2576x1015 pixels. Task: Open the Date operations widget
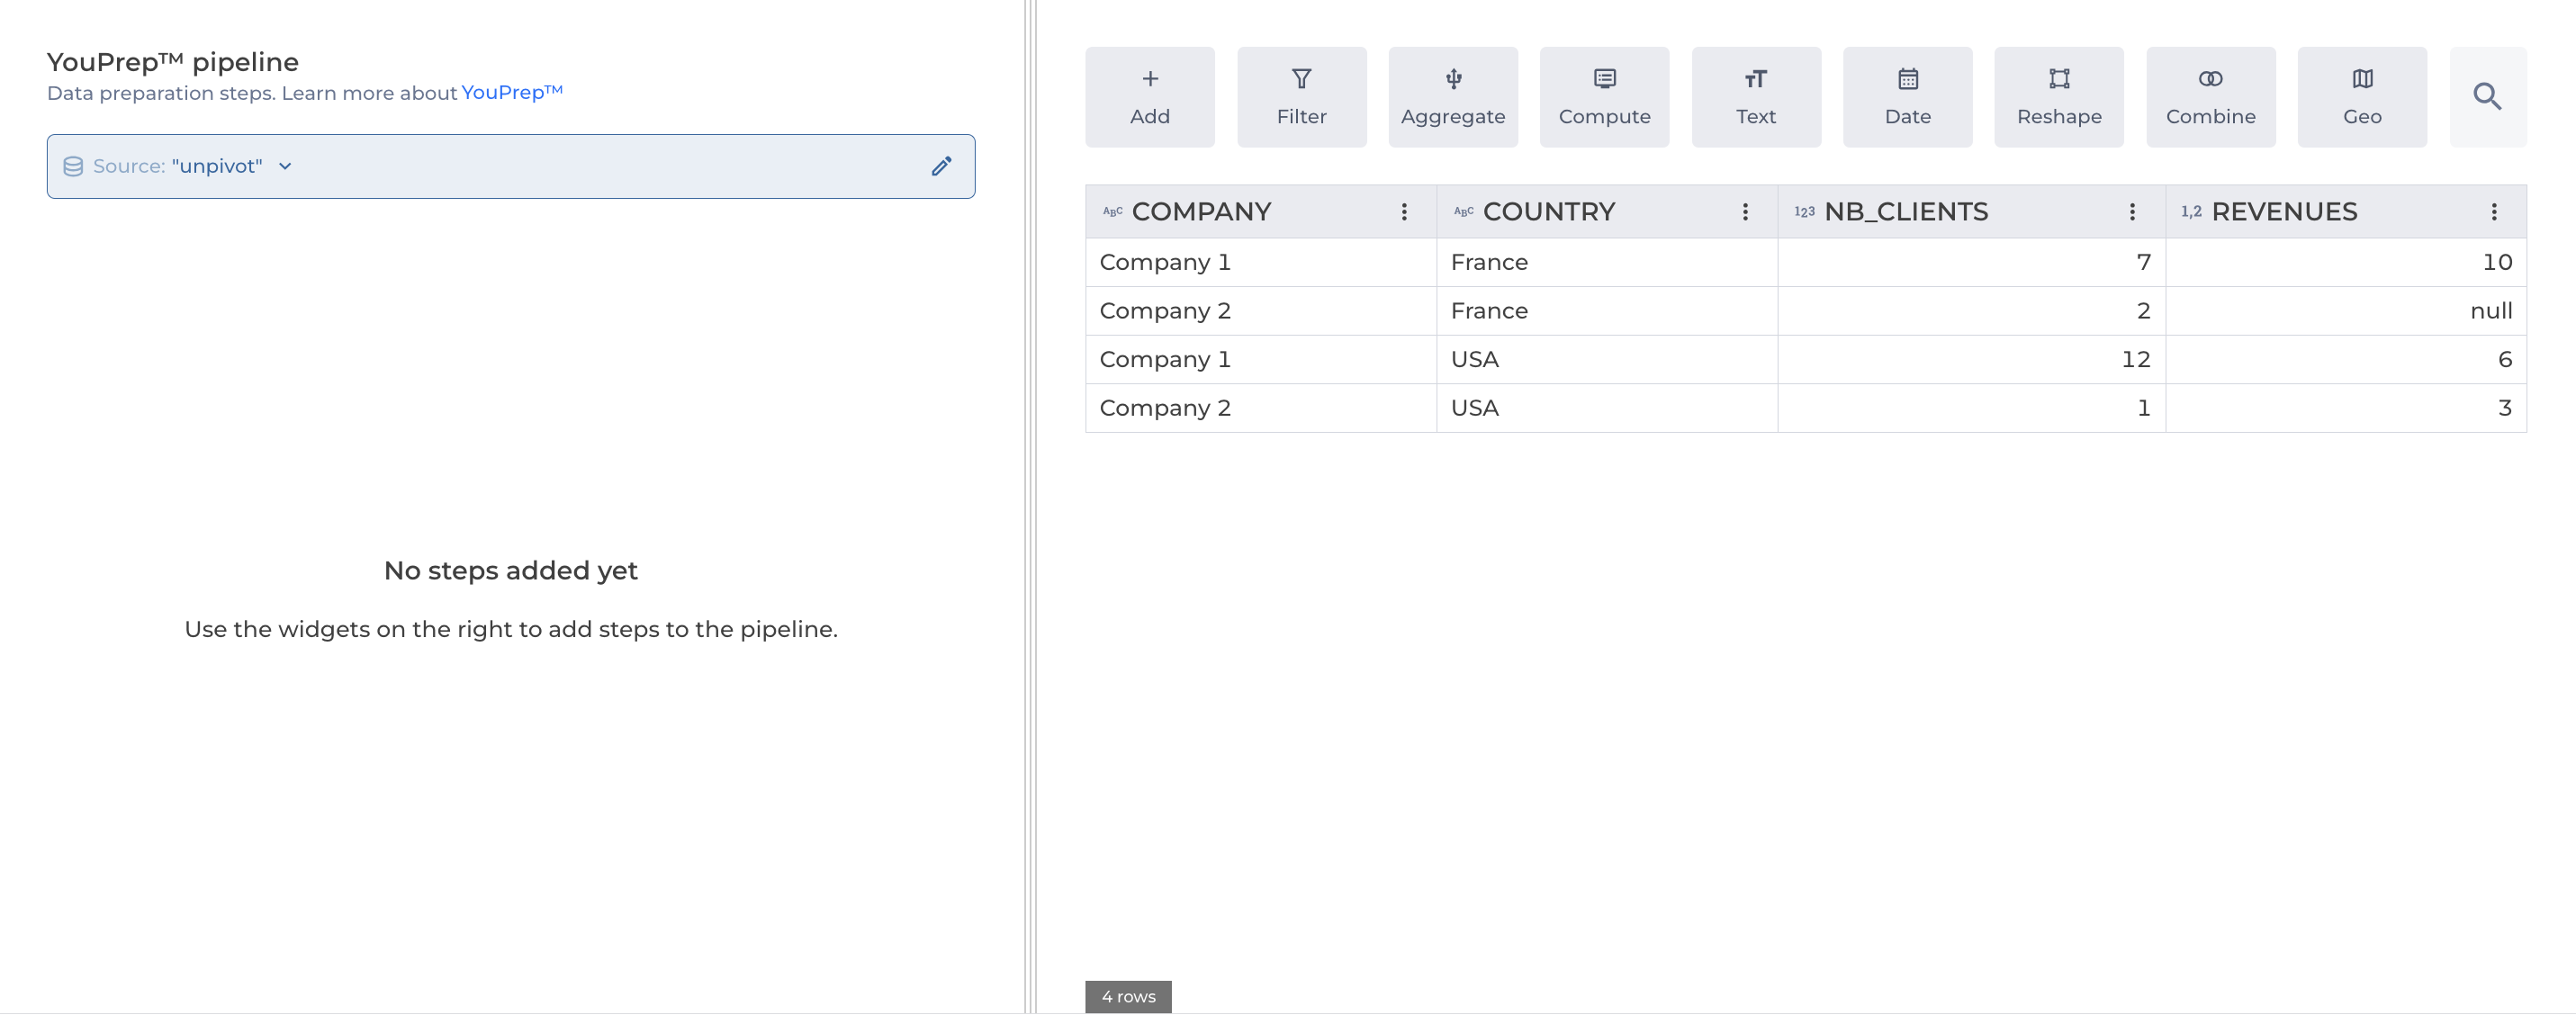pyautogui.click(x=1907, y=97)
